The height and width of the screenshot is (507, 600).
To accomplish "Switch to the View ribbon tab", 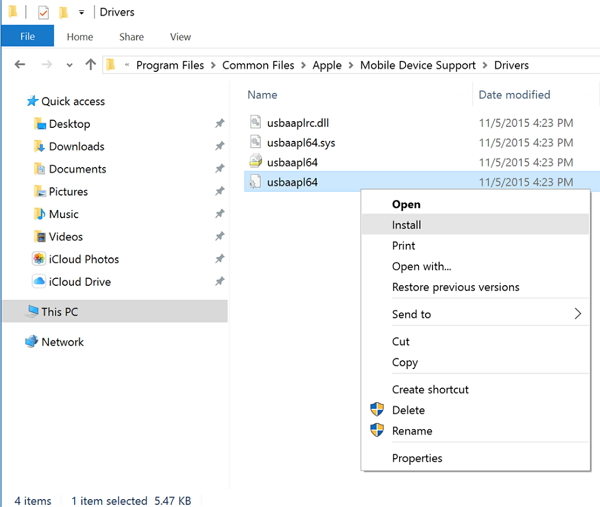I will tap(180, 37).
